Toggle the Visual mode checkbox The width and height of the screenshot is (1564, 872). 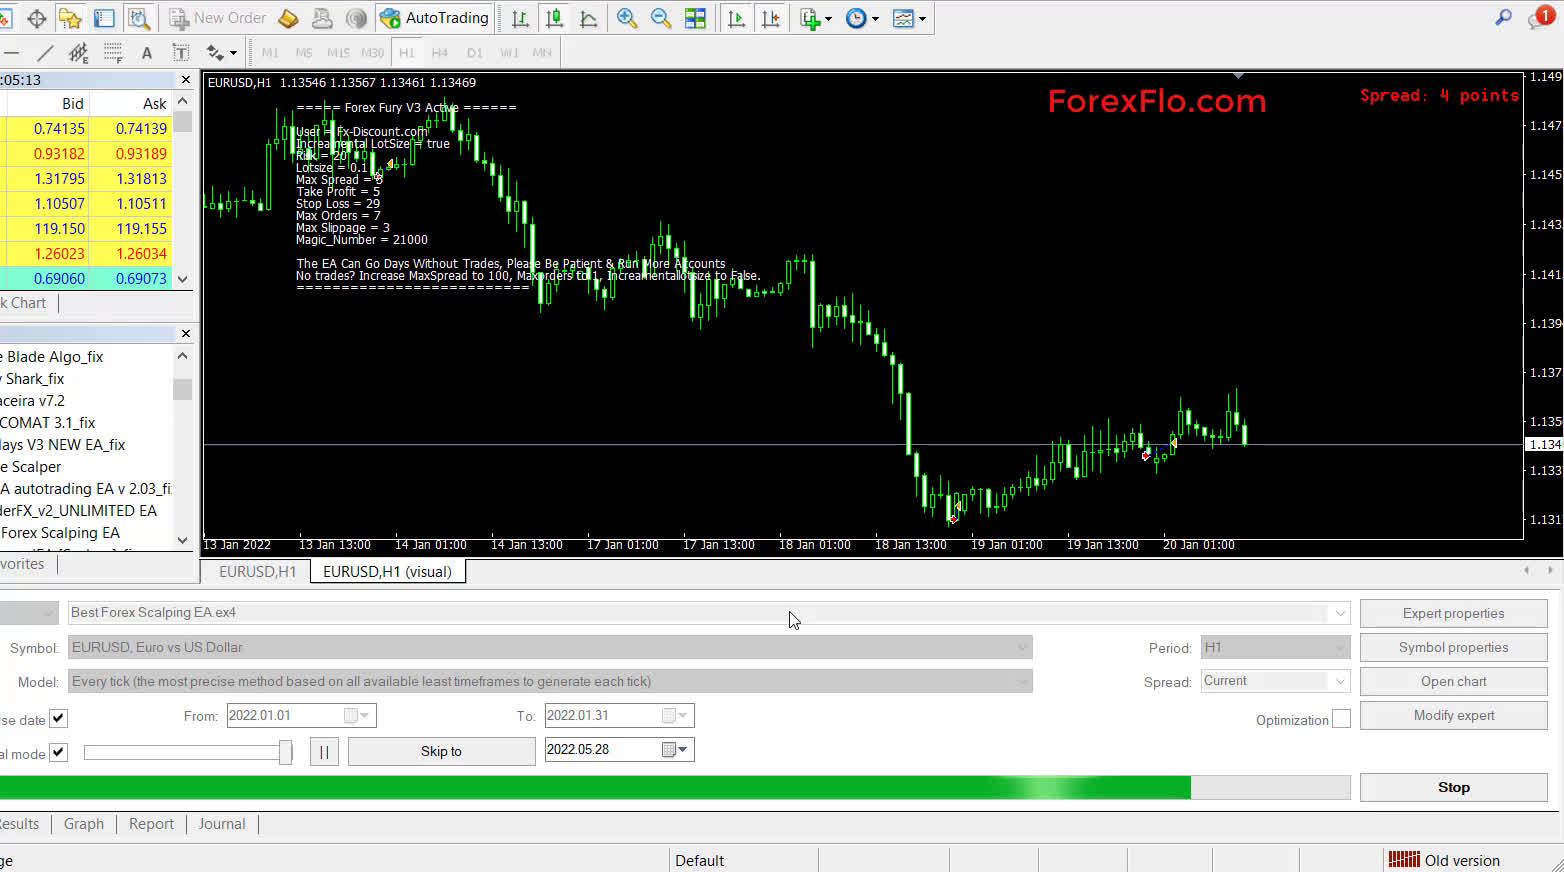(58, 752)
